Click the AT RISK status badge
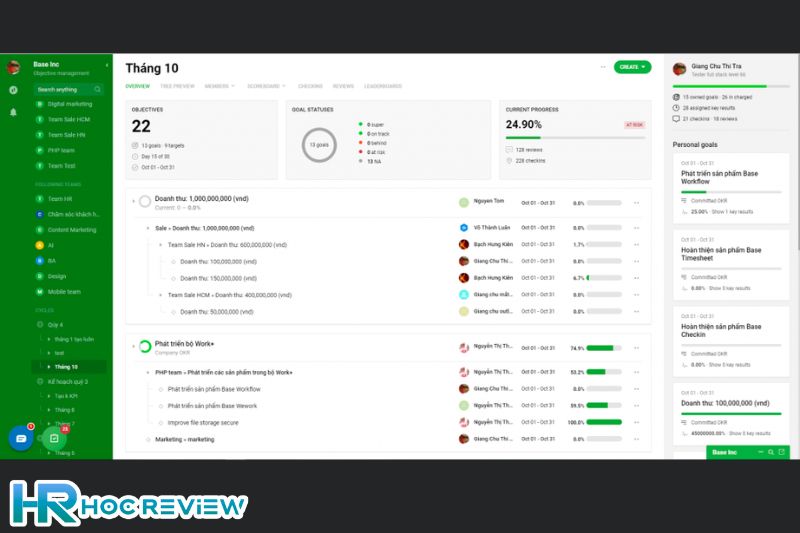The image size is (800, 533). tap(635, 125)
